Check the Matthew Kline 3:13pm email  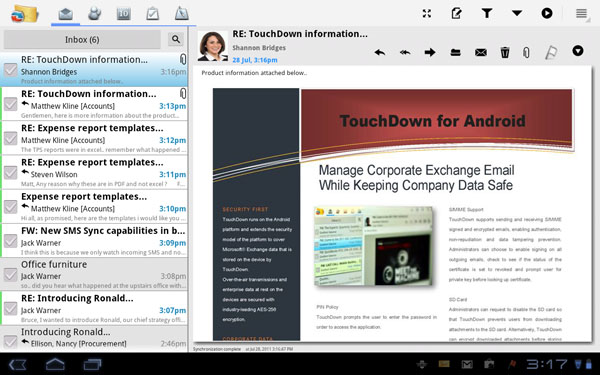coord(10,104)
